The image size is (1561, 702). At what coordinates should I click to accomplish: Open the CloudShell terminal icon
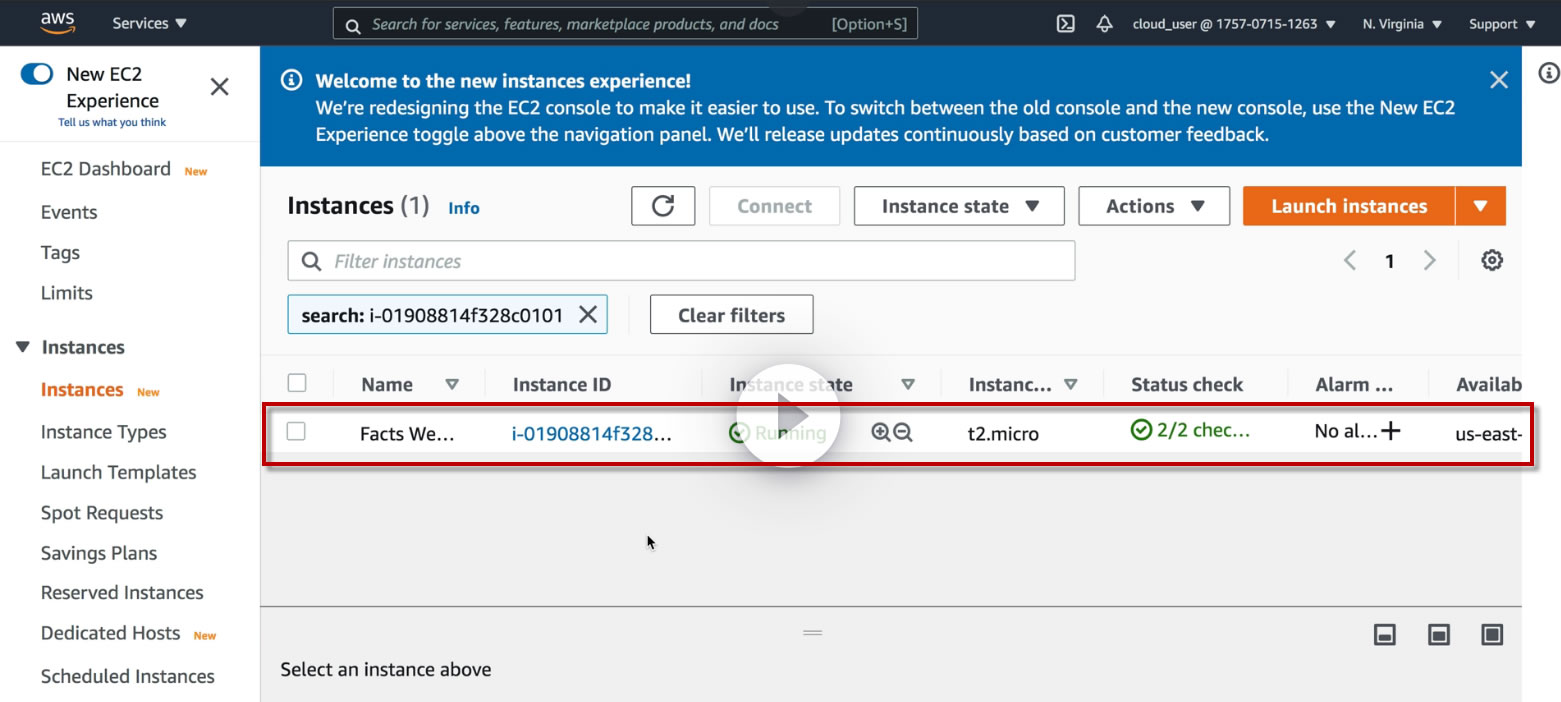(x=1065, y=24)
